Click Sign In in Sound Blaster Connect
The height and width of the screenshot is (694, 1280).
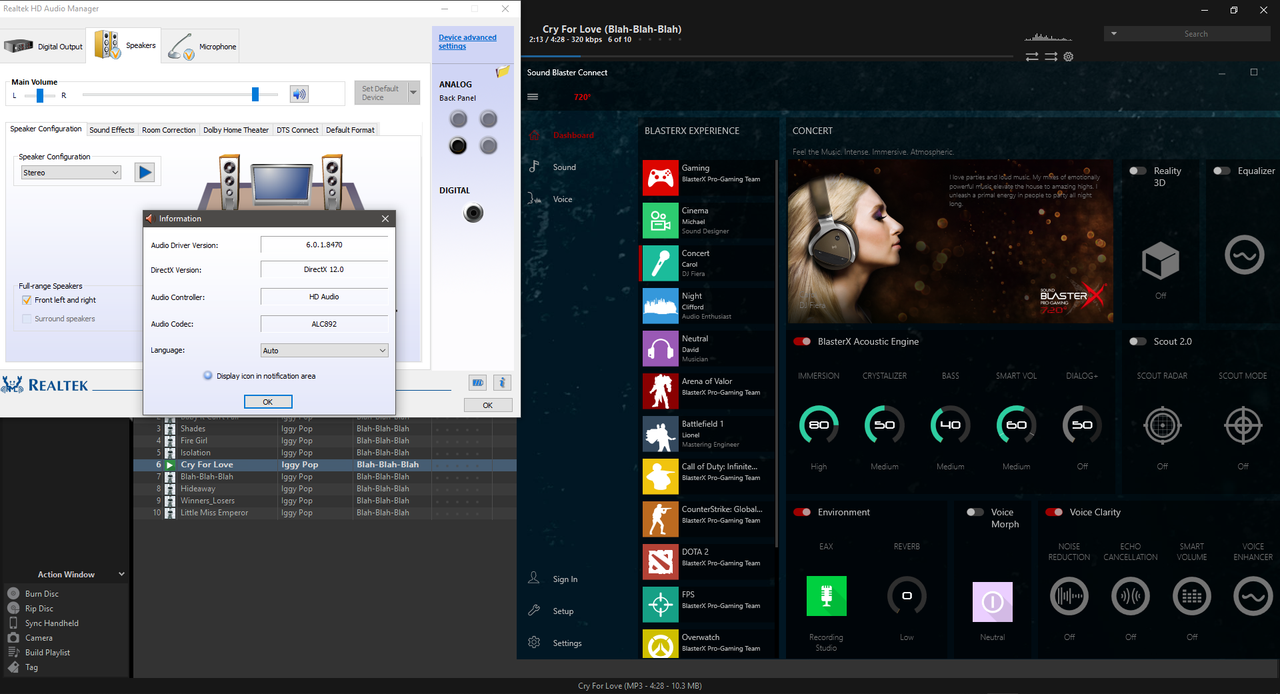pos(565,580)
